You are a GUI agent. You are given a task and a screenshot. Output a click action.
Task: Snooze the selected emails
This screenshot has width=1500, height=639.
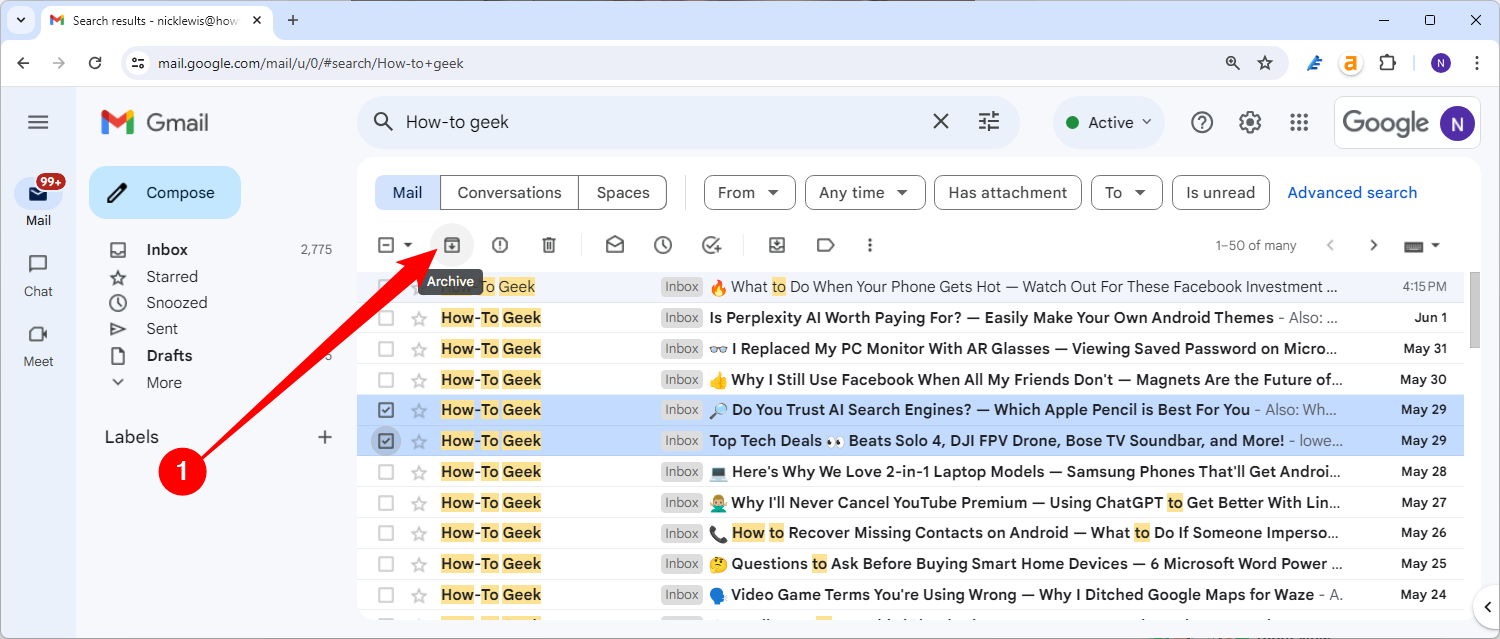(x=661, y=244)
